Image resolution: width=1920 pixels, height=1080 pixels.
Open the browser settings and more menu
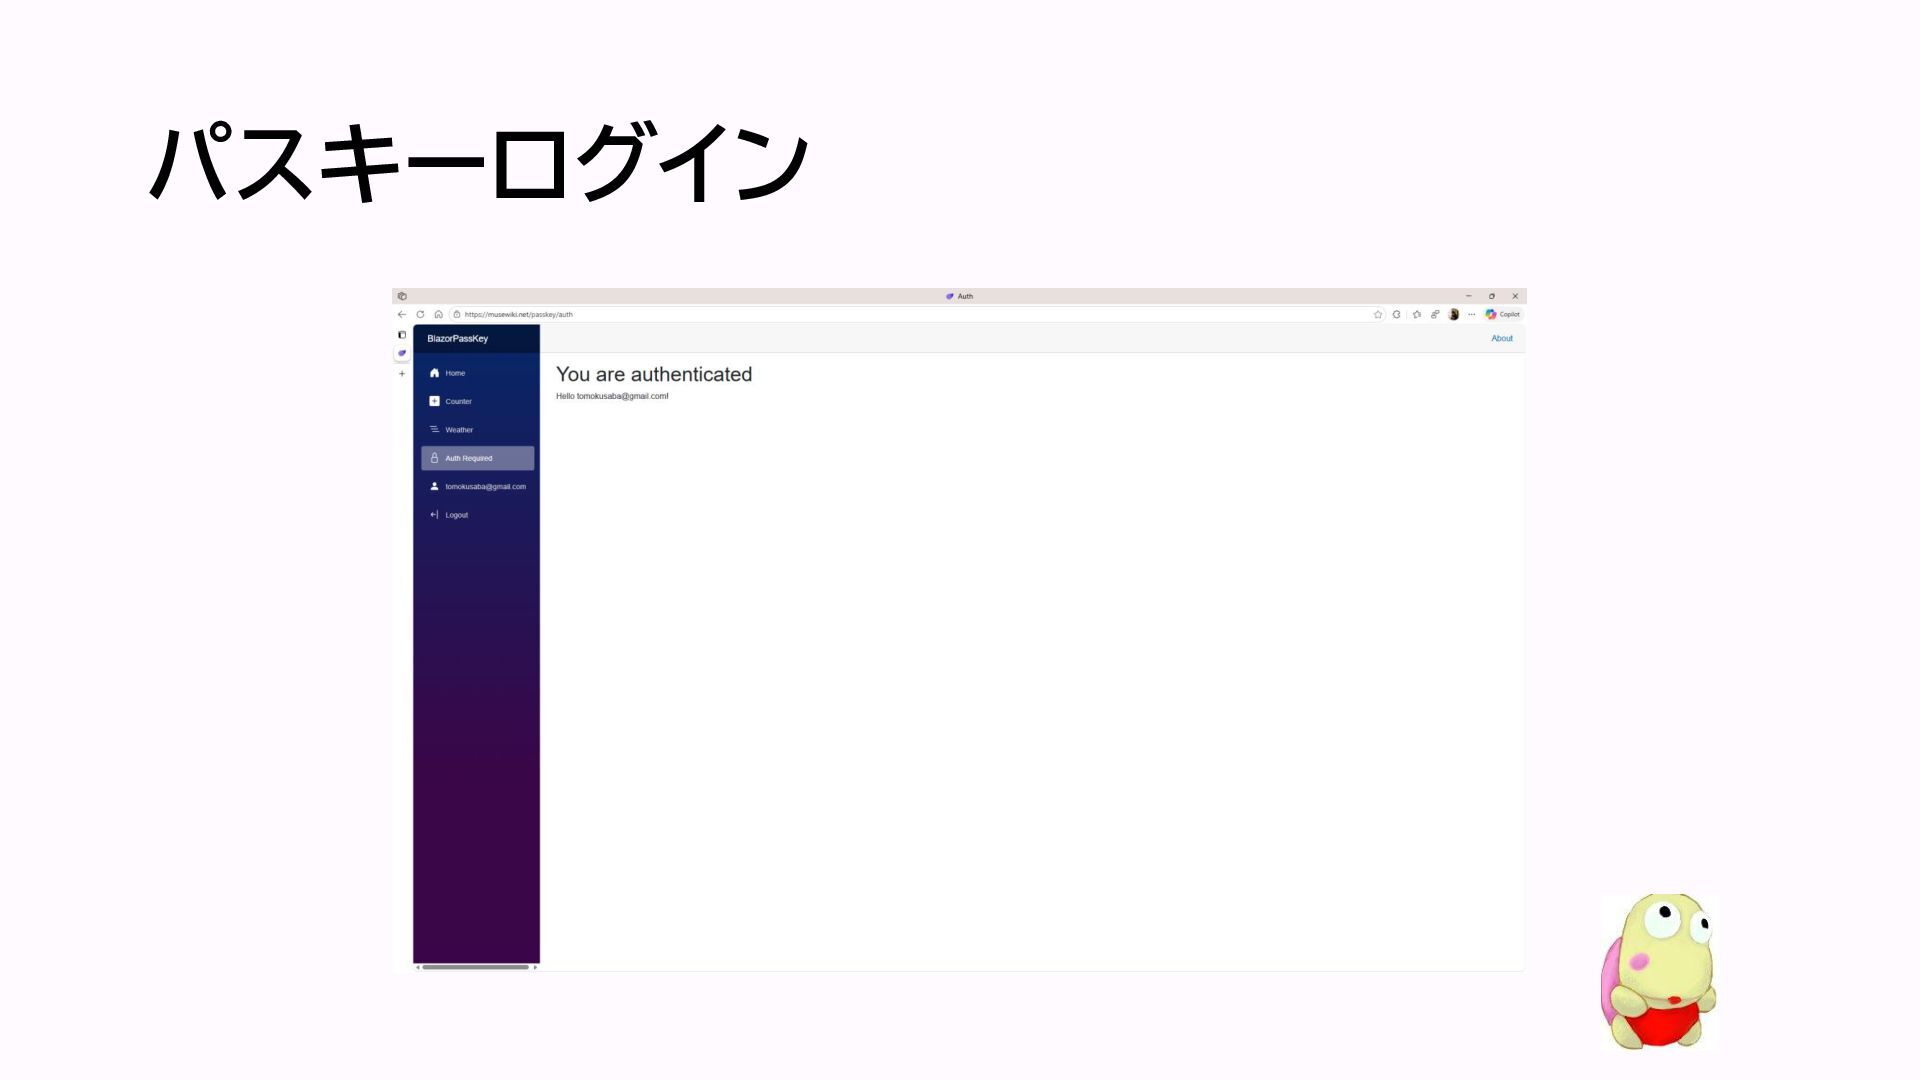coord(1472,314)
